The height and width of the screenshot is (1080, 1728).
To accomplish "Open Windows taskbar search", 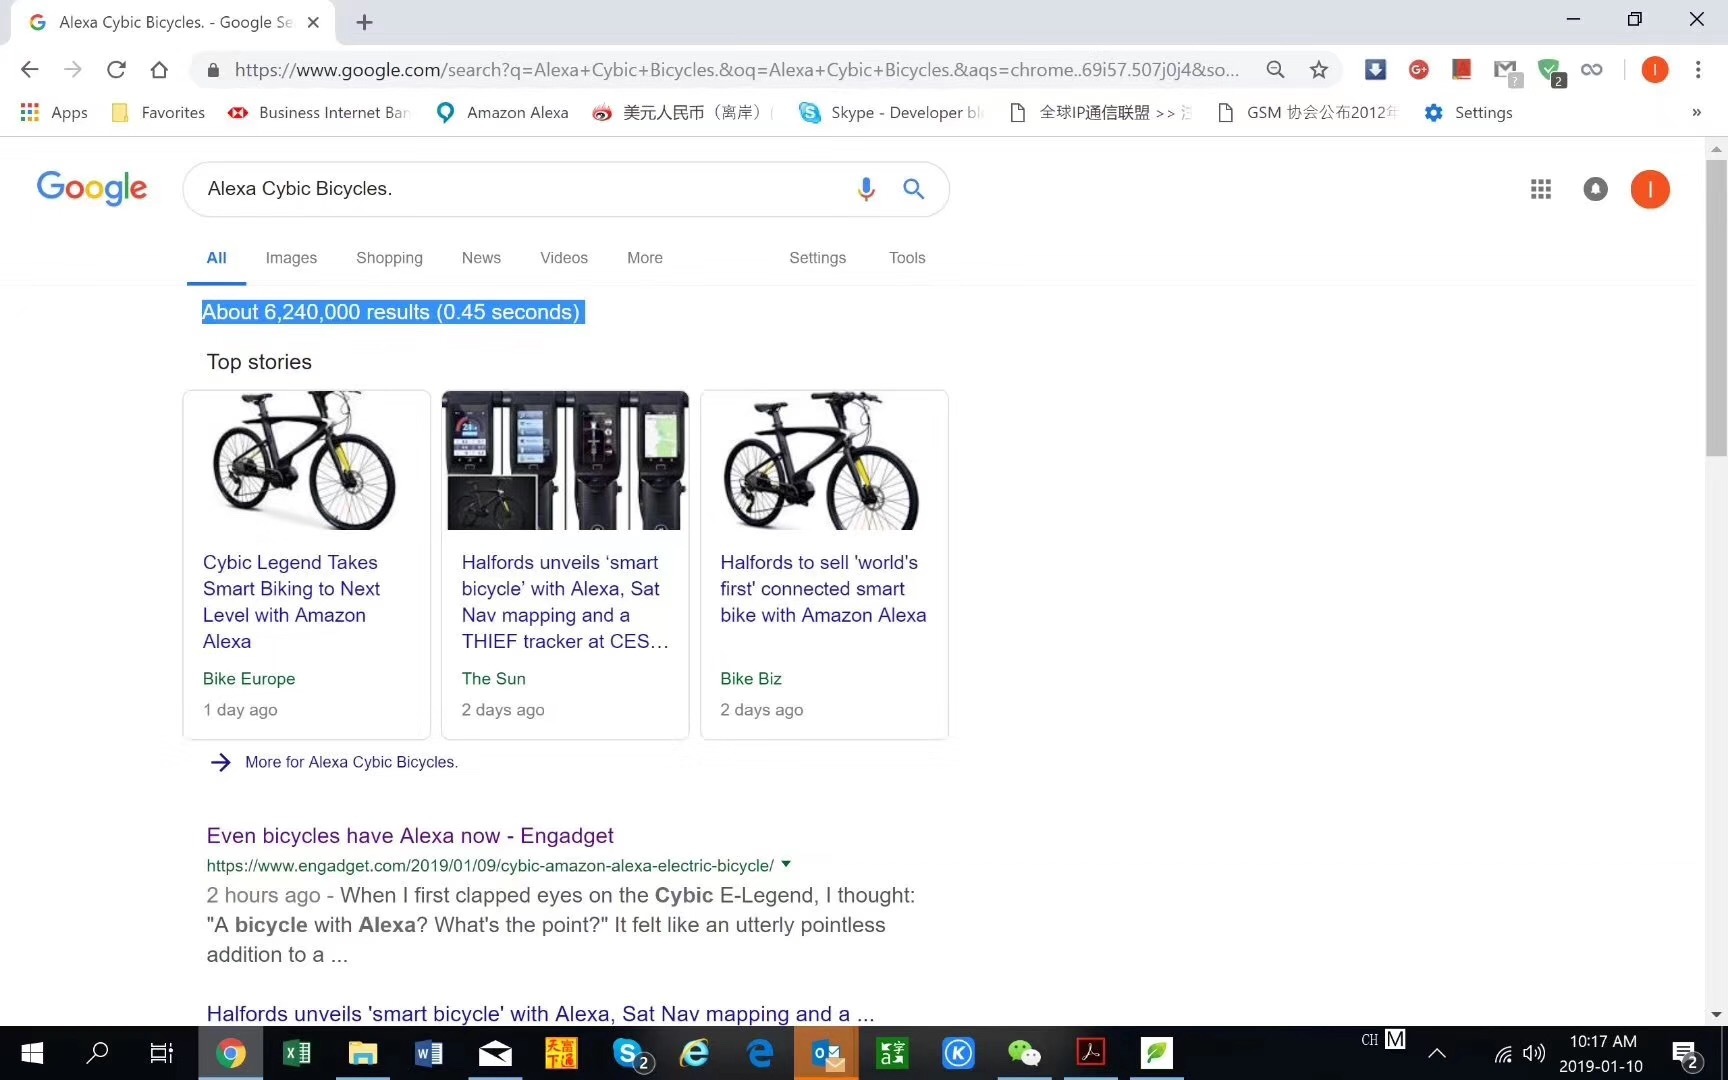I will coord(97,1053).
